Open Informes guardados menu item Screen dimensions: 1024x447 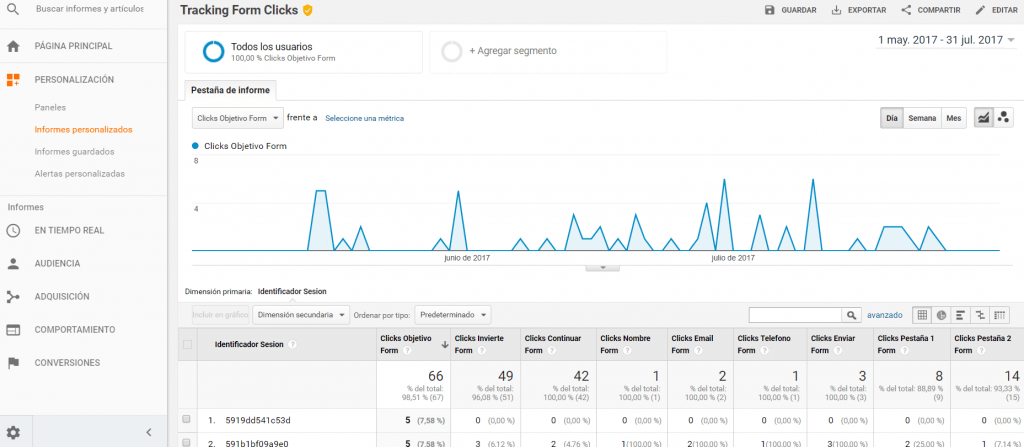pyautogui.click(x=74, y=152)
